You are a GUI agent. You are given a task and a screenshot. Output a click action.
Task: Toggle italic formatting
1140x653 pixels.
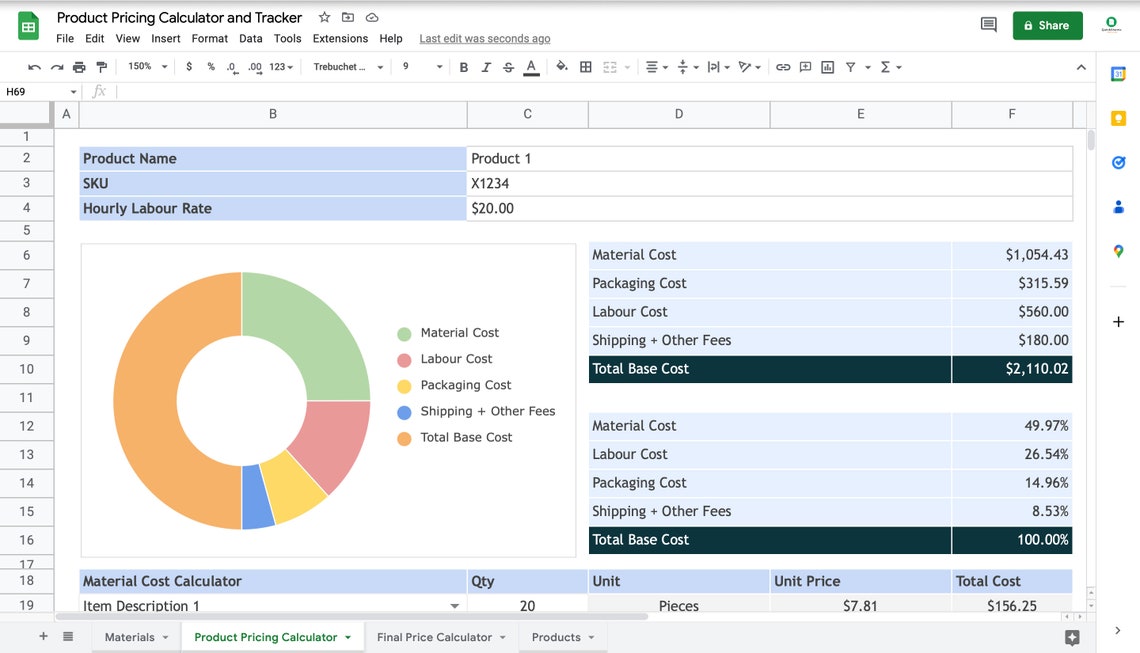tap(486, 66)
